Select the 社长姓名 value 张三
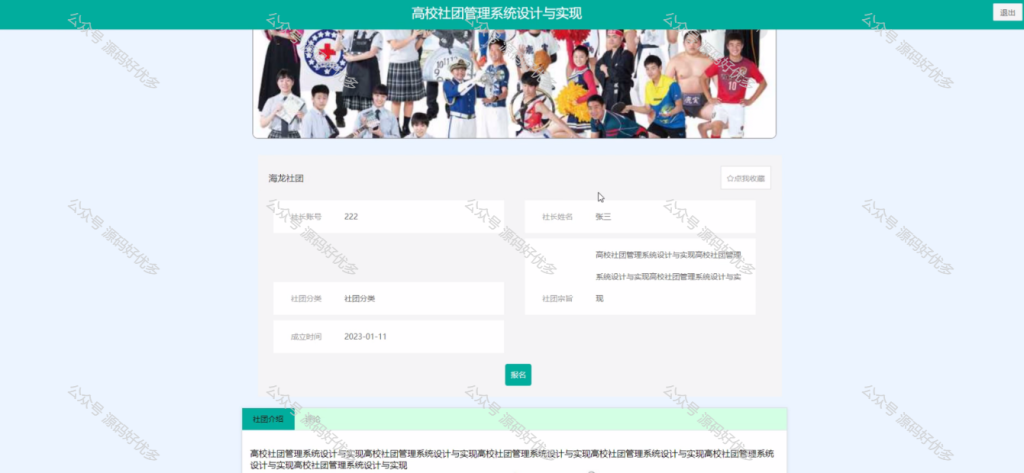Image resolution: width=1024 pixels, height=473 pixels. pyautogui.click(x=603, y=217)
